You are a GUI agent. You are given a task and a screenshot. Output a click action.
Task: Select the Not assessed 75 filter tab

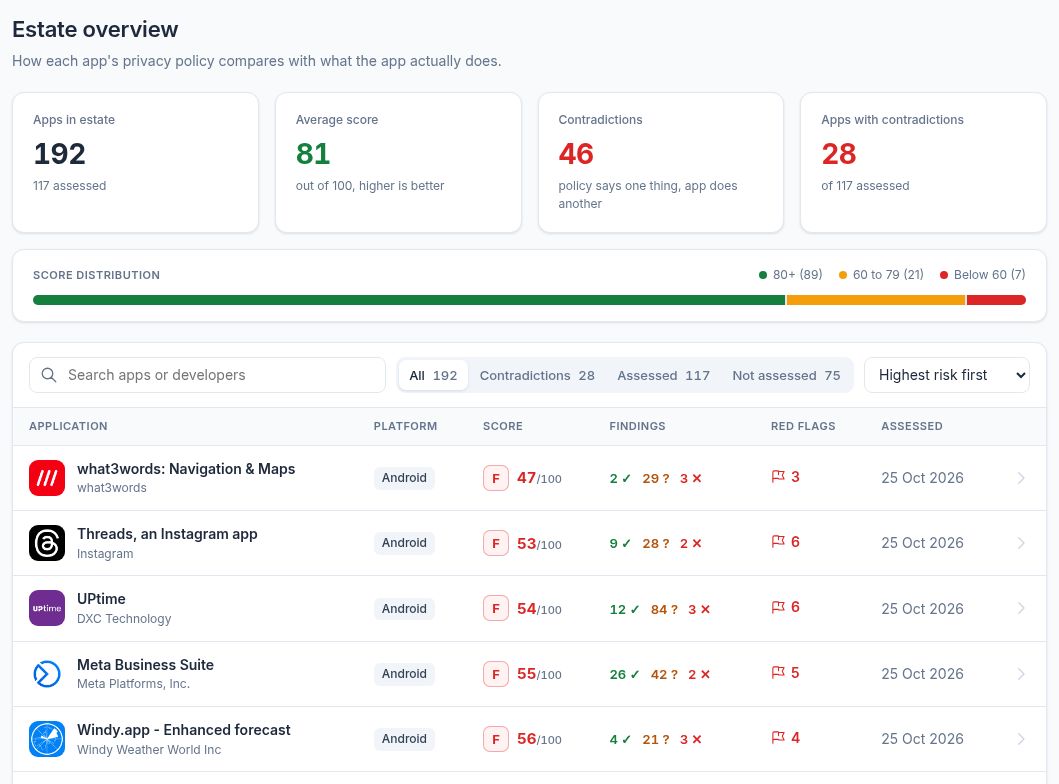[x=786, y=375]
